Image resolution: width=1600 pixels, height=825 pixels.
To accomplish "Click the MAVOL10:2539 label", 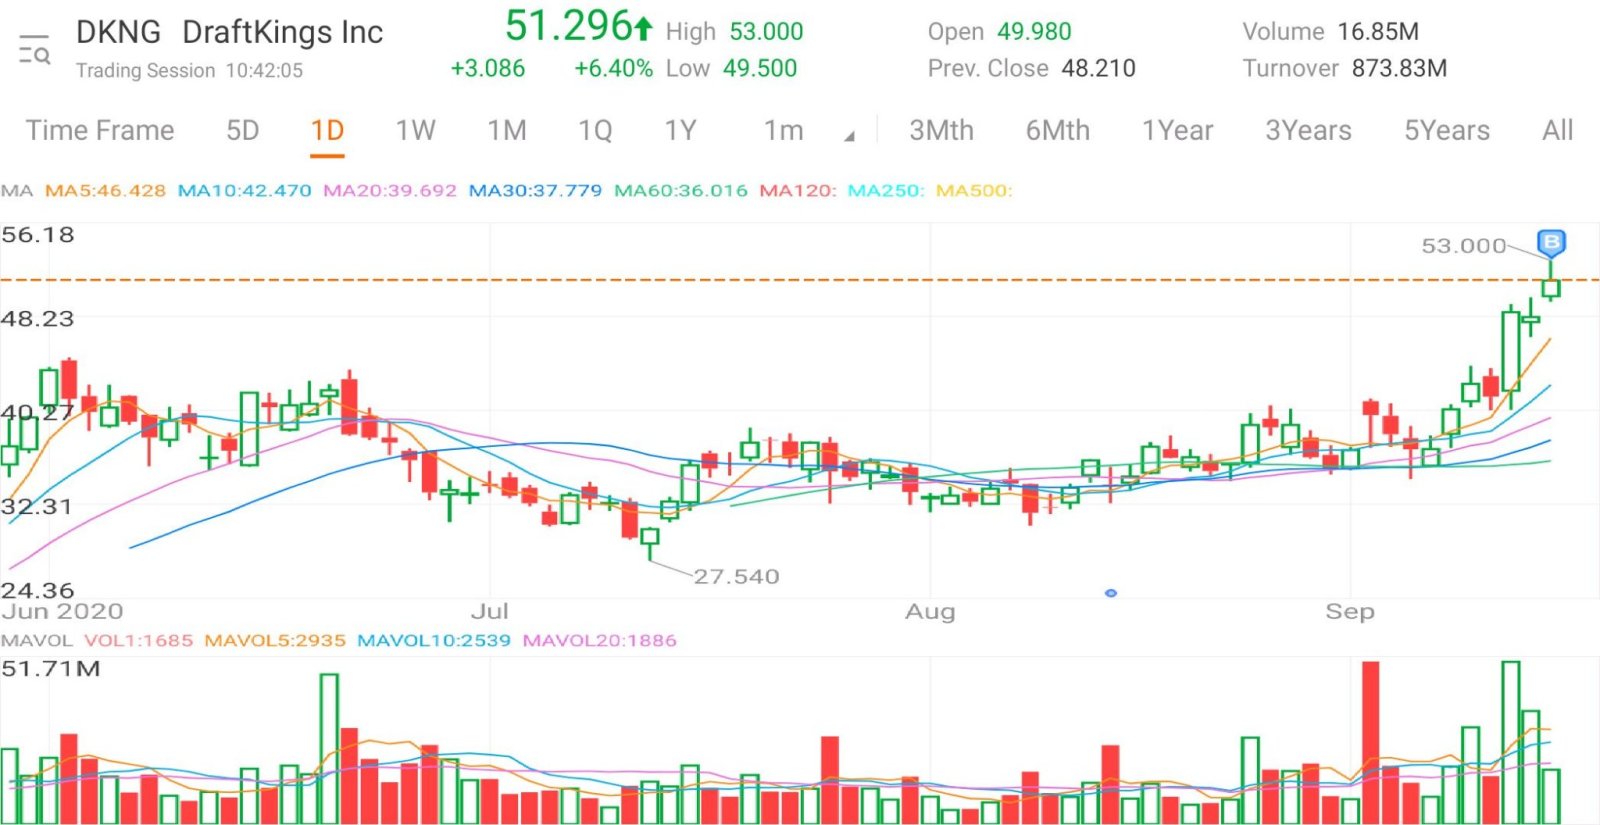I will pyautogui.click(x=434, y=640).
